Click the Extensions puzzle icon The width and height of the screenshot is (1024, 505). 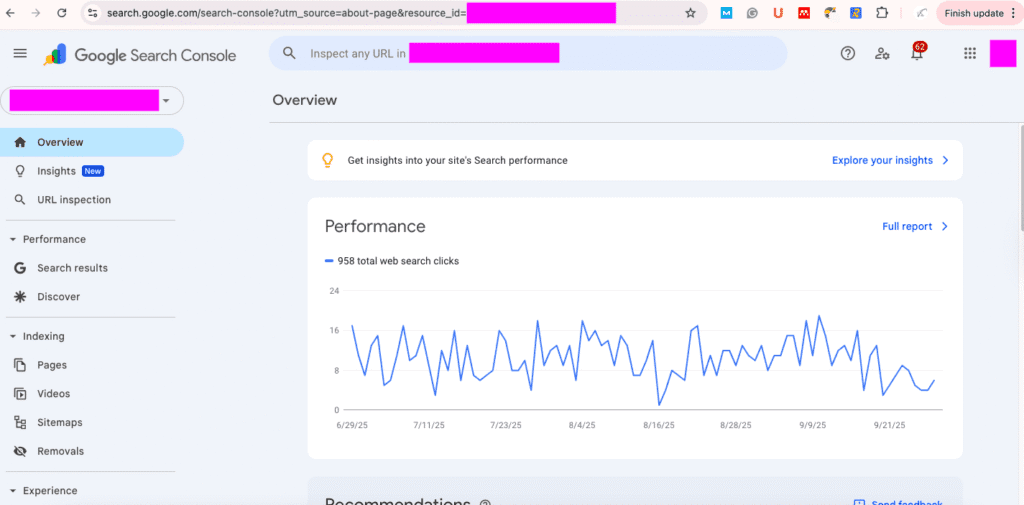pyautogui.click(x=882, y=13)
